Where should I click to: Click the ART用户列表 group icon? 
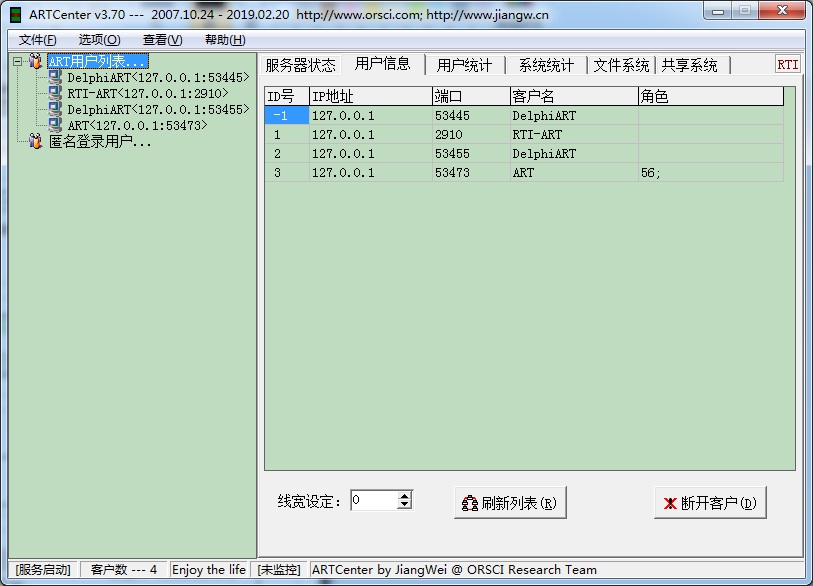(35, 61)
